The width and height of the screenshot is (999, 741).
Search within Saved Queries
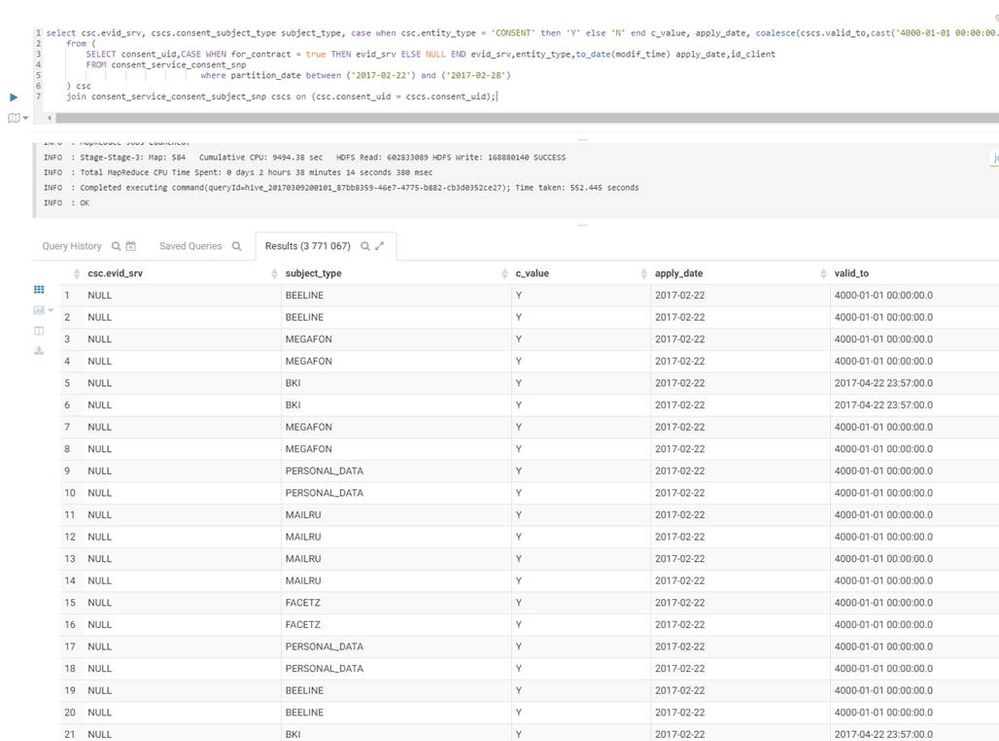237,246
